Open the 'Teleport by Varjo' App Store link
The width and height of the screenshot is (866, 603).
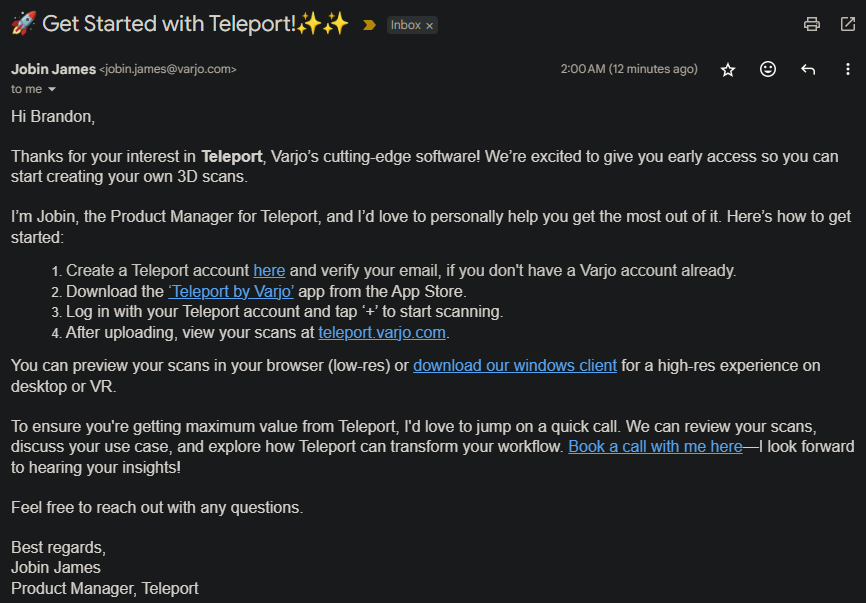(231, 291)
